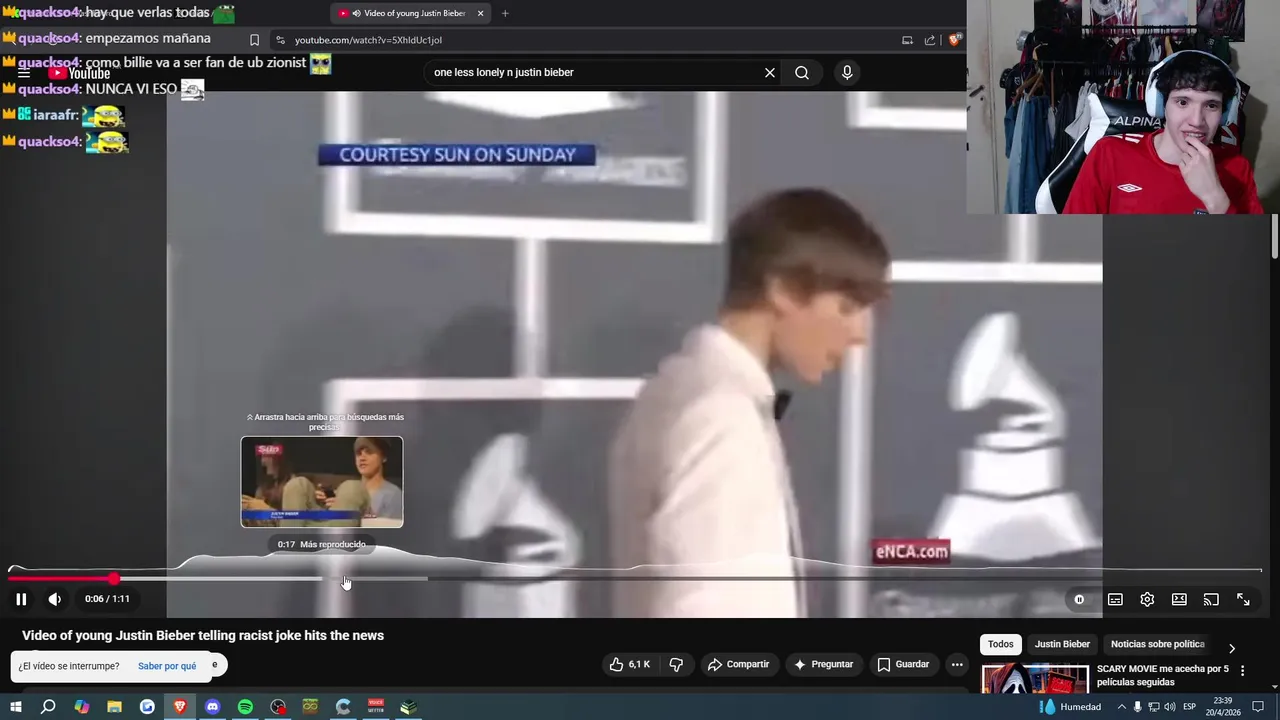Open options for the SCARY MOVIE suggestion
The height and width of the screenshot is (720, 1280).
tap(1243, 671)
